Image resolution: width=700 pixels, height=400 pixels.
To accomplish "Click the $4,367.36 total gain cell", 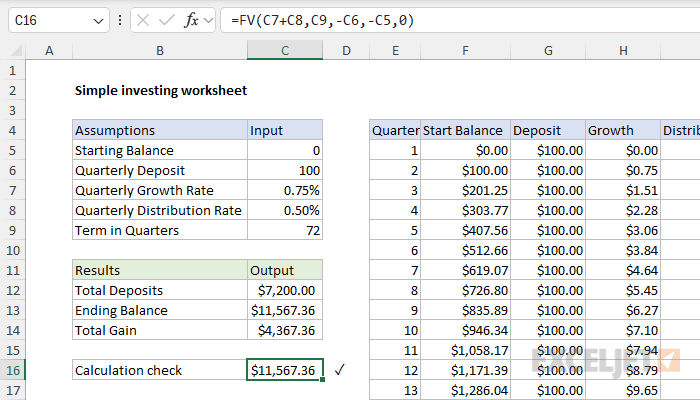I will click(x=285, y=330).
